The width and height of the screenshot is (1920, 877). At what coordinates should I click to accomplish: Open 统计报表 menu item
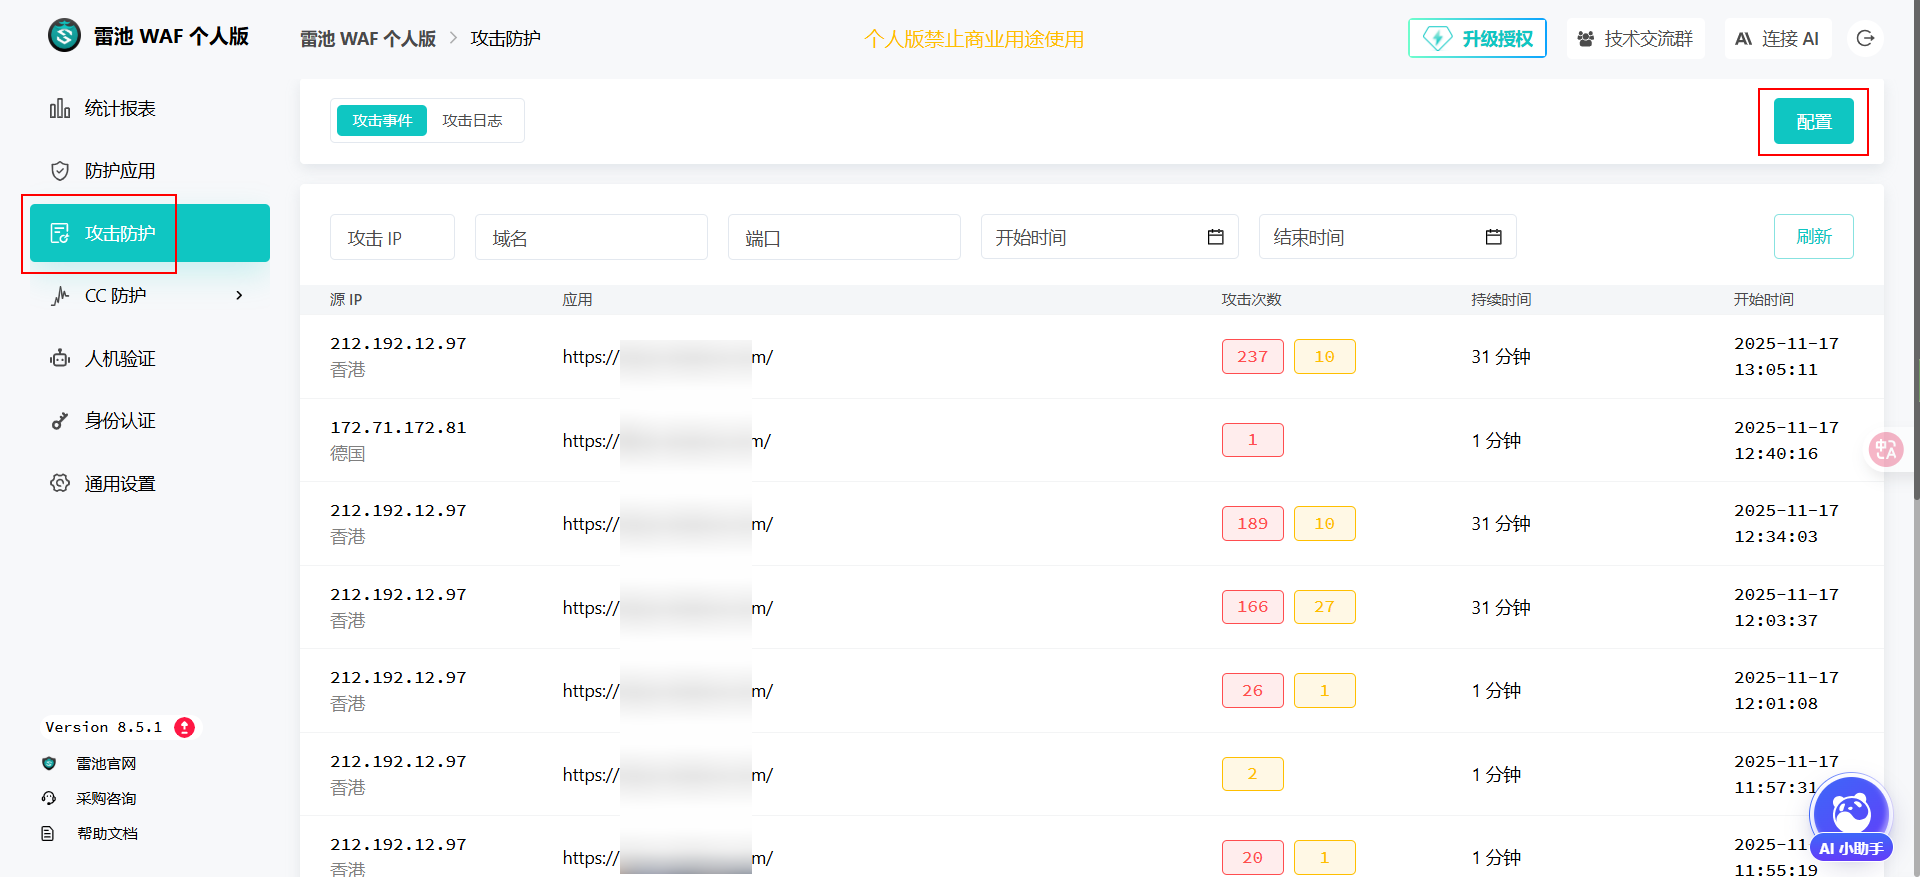click(150, 108)
